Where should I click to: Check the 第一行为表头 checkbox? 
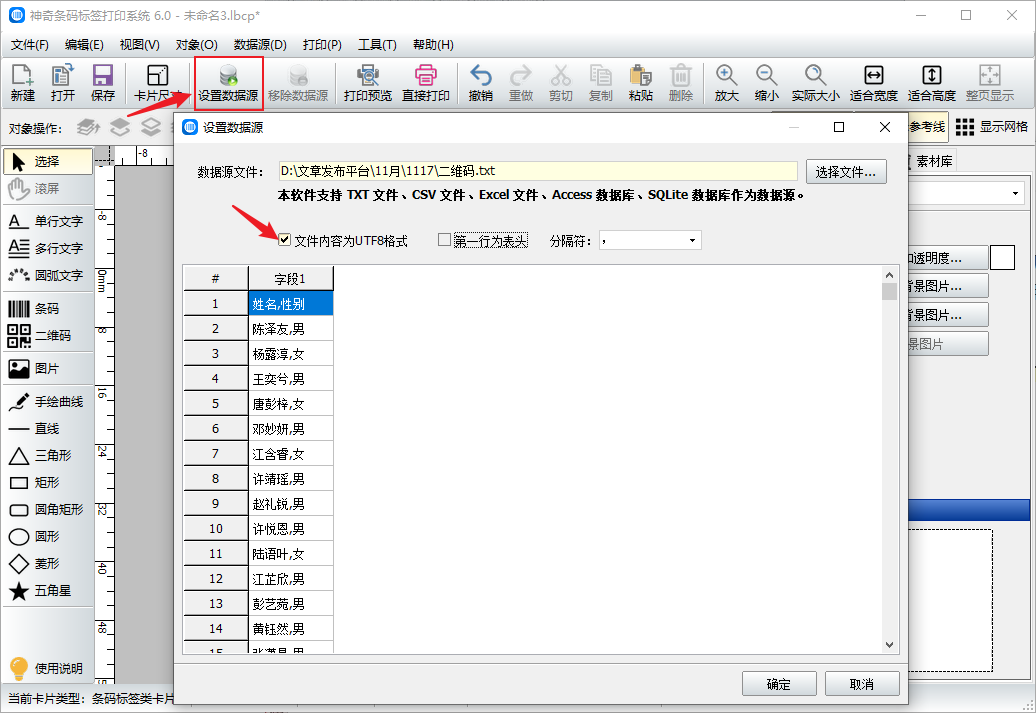[x=445, y=240]
